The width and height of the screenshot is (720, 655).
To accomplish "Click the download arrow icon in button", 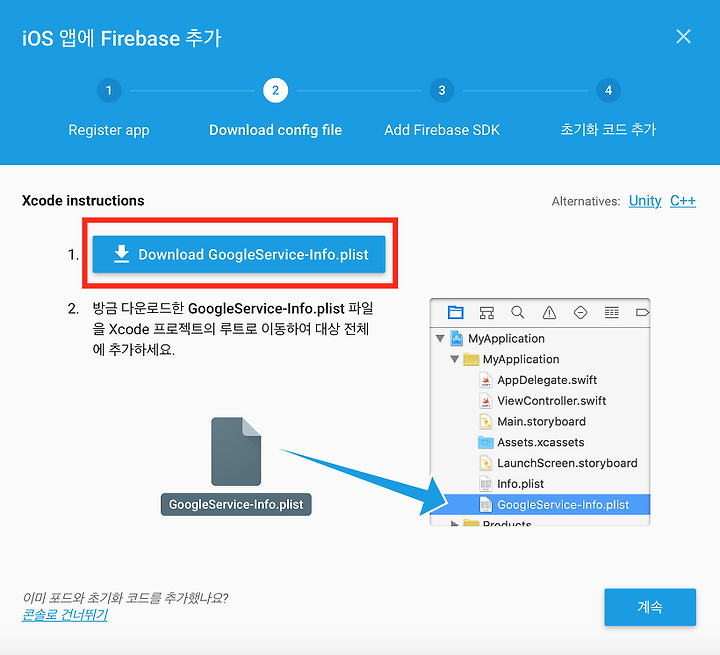I will (121, 254).
